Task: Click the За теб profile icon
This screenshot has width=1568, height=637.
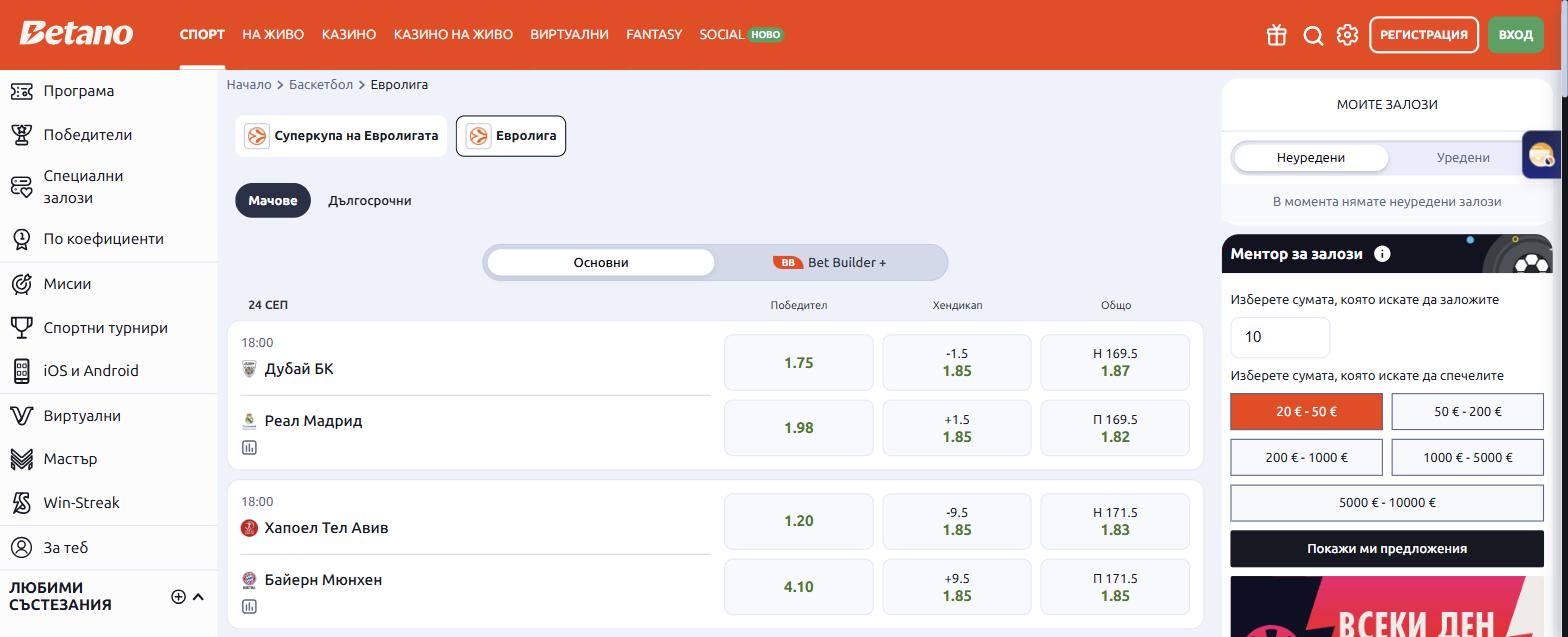Action: tap(21, 548)
